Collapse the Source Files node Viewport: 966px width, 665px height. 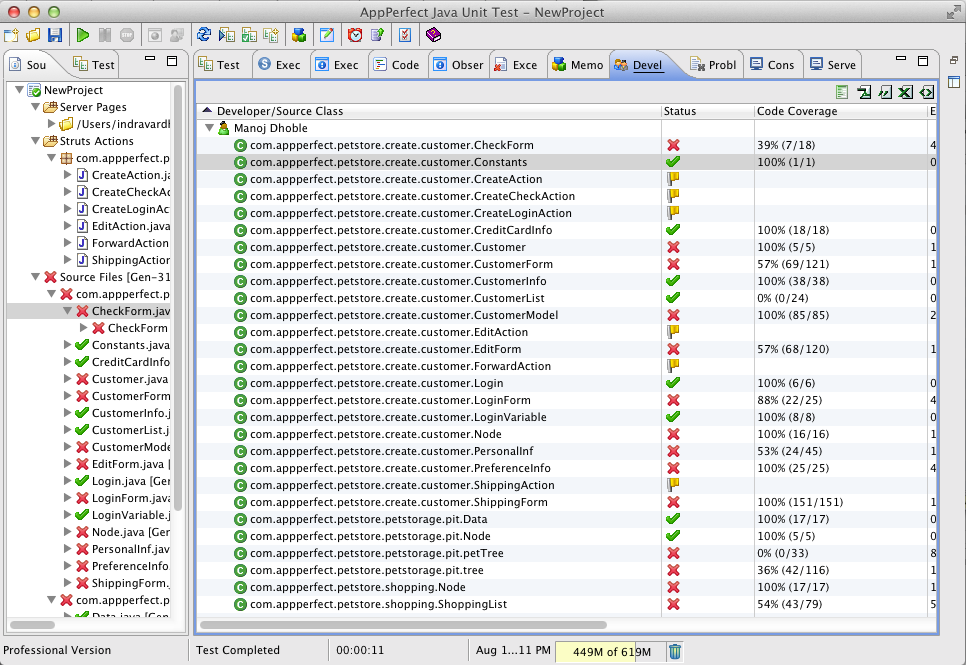tap(36, 277)
